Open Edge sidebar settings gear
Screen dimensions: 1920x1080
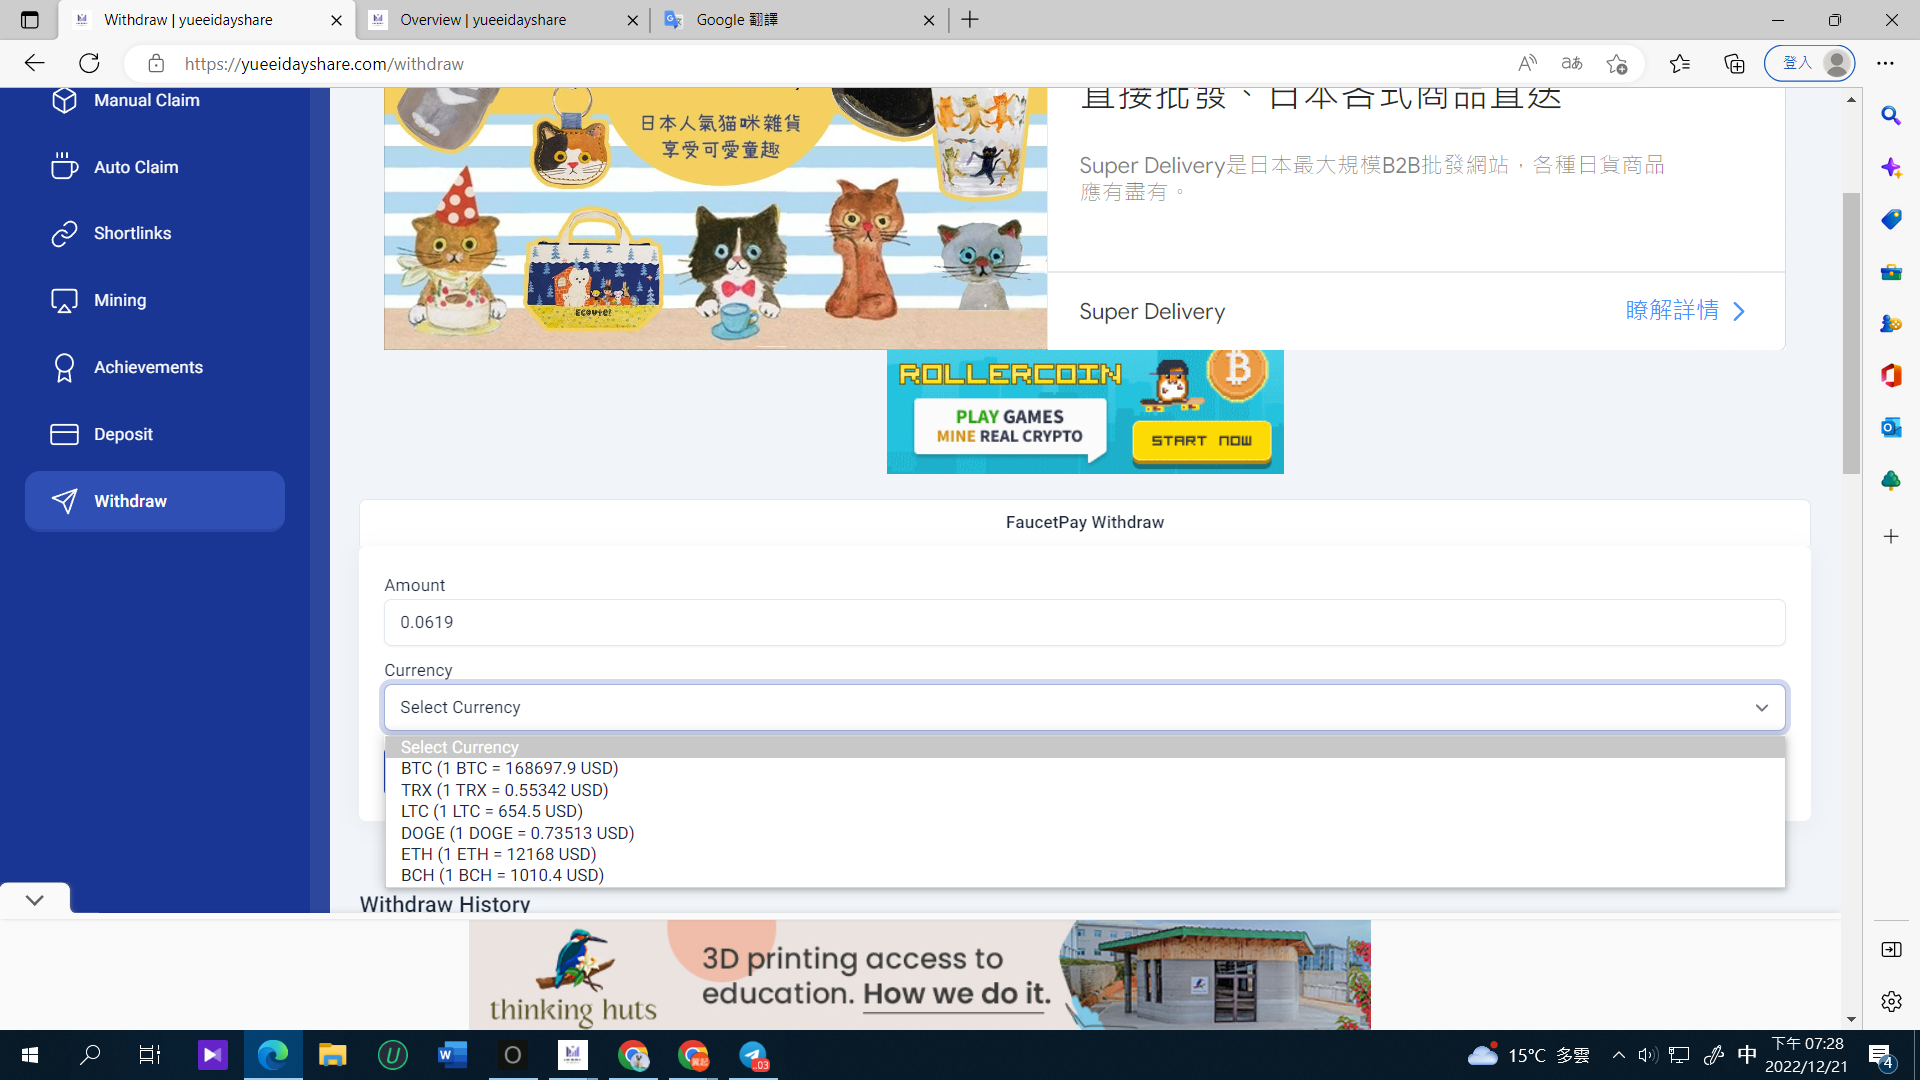click(x=1891, y=1001)
